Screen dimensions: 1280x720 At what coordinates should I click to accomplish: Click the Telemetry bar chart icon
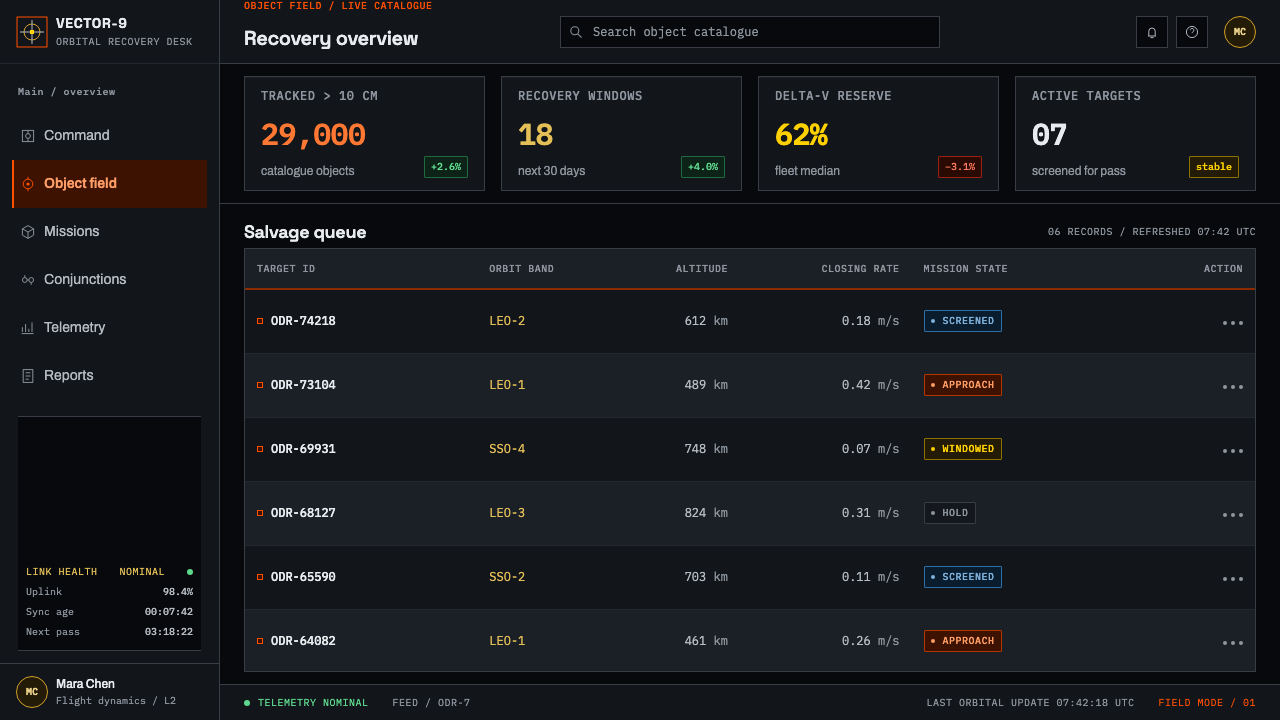tap(28, 328)
